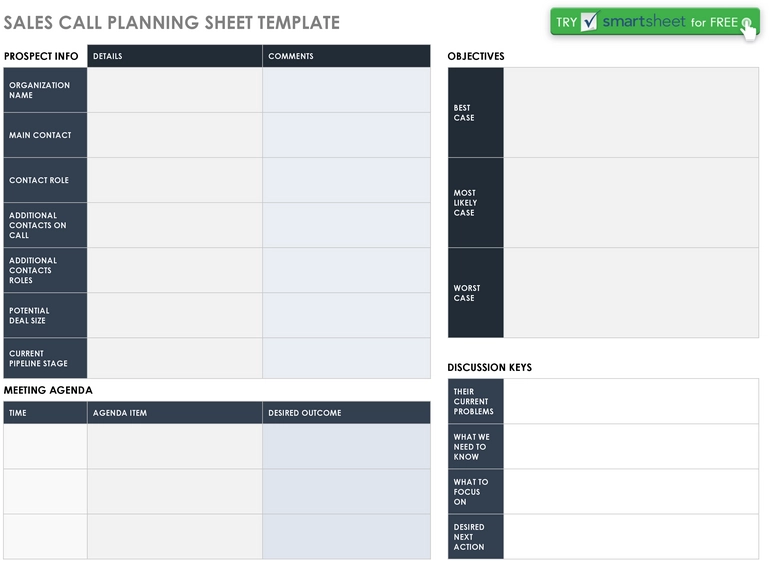Select the Main Contact details cell
This screenshot has width=769, height=561.
point(175,135)
